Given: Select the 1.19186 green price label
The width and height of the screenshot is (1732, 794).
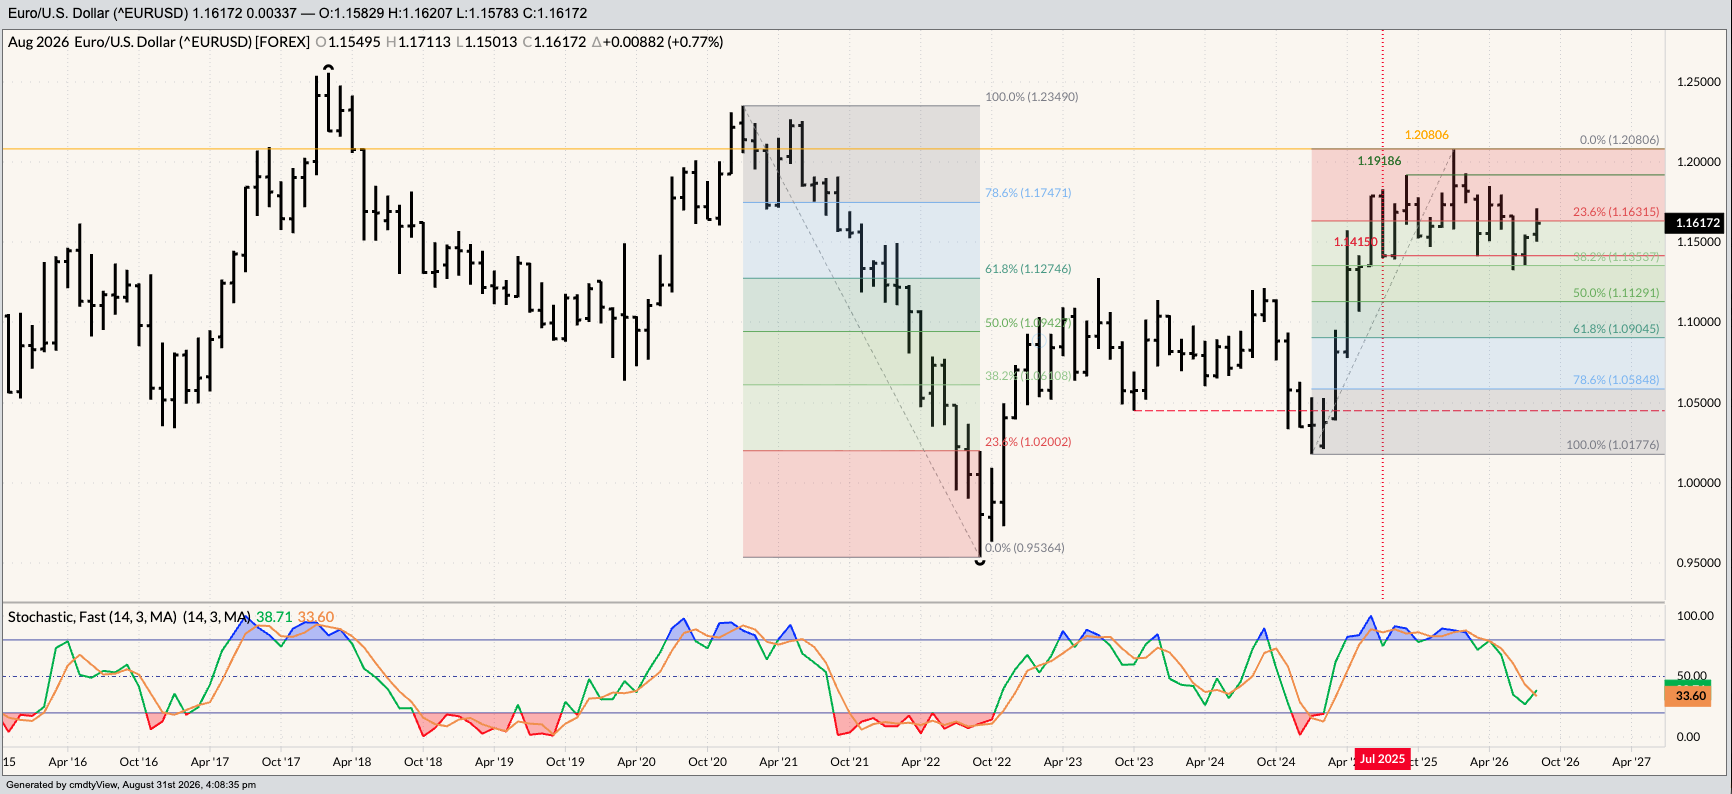Looking at the screenshot, I should coord(1379,161).
